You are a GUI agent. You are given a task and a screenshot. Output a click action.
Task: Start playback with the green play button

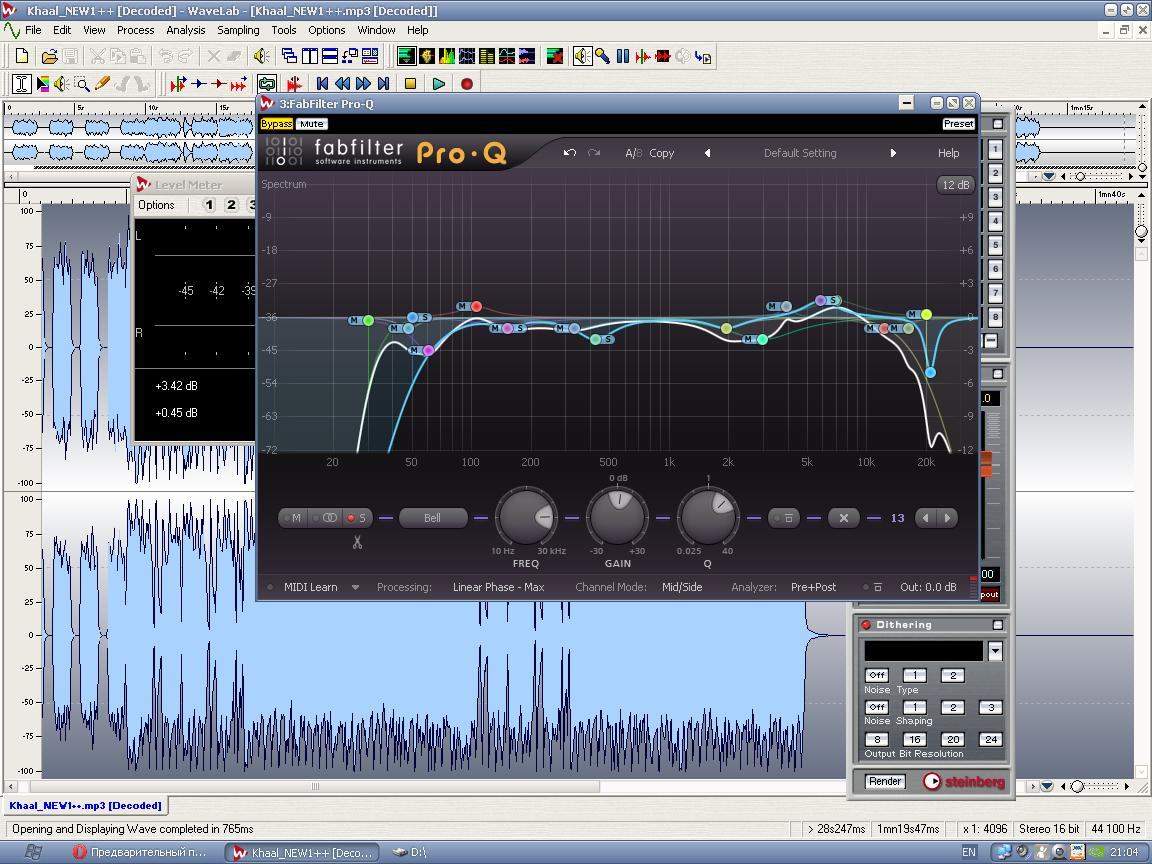pos(439,84)
